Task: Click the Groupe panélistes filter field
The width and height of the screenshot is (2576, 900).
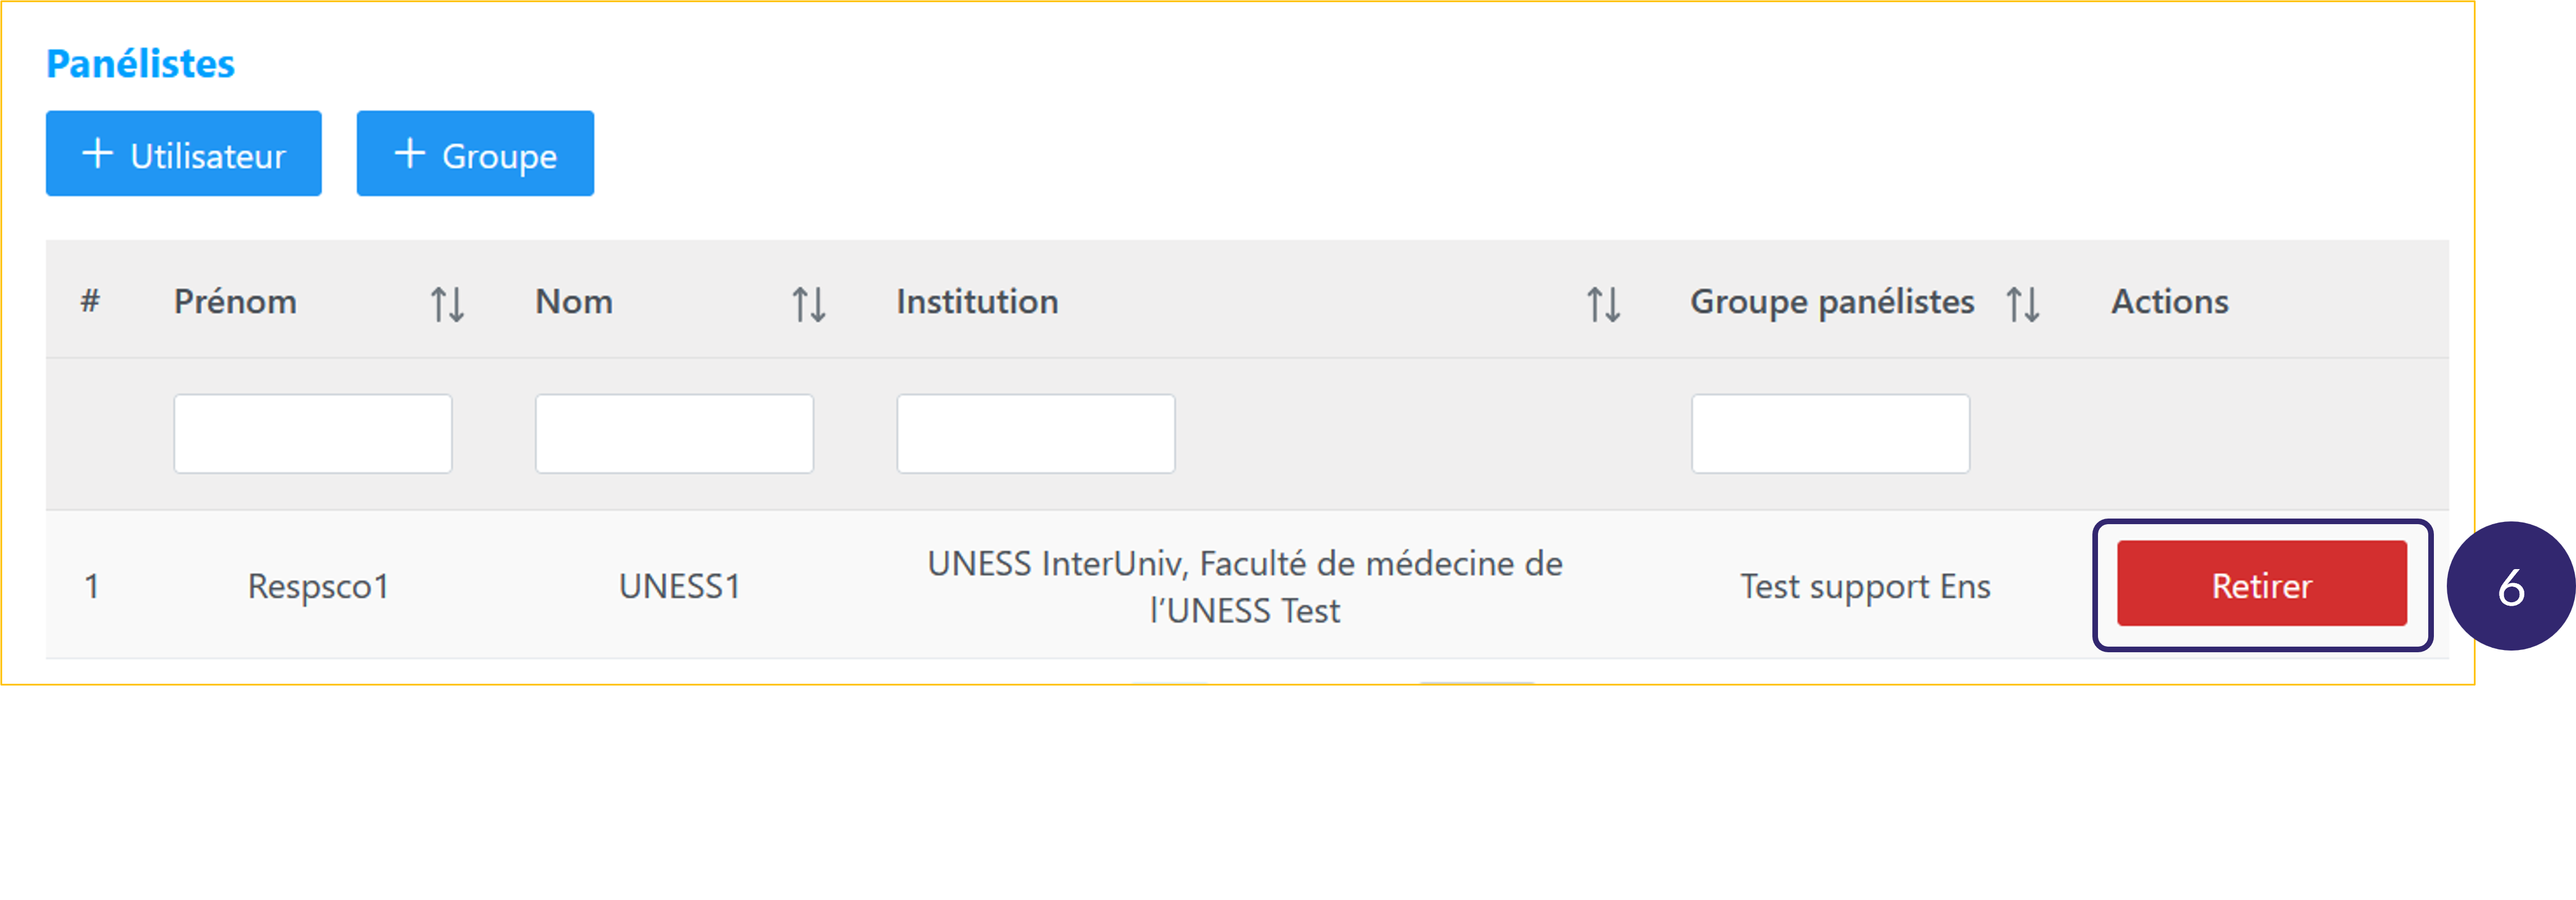Action: click(1830, 433)
